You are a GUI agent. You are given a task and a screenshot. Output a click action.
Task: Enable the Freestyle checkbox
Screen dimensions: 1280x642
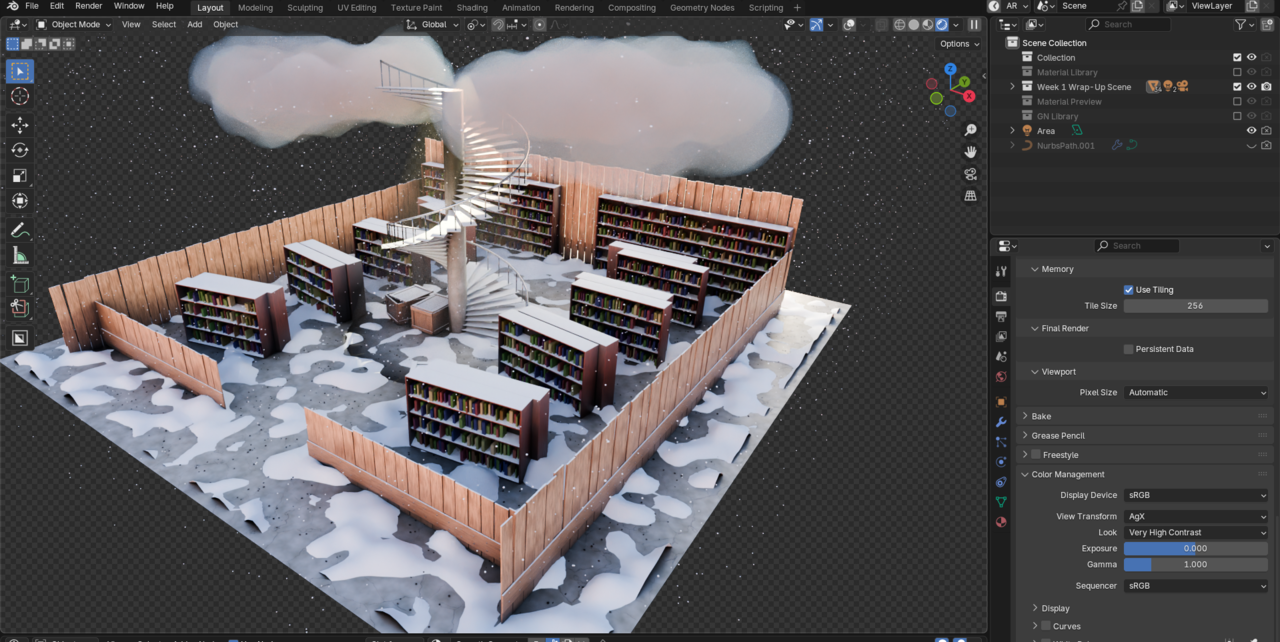(1036, 455)
